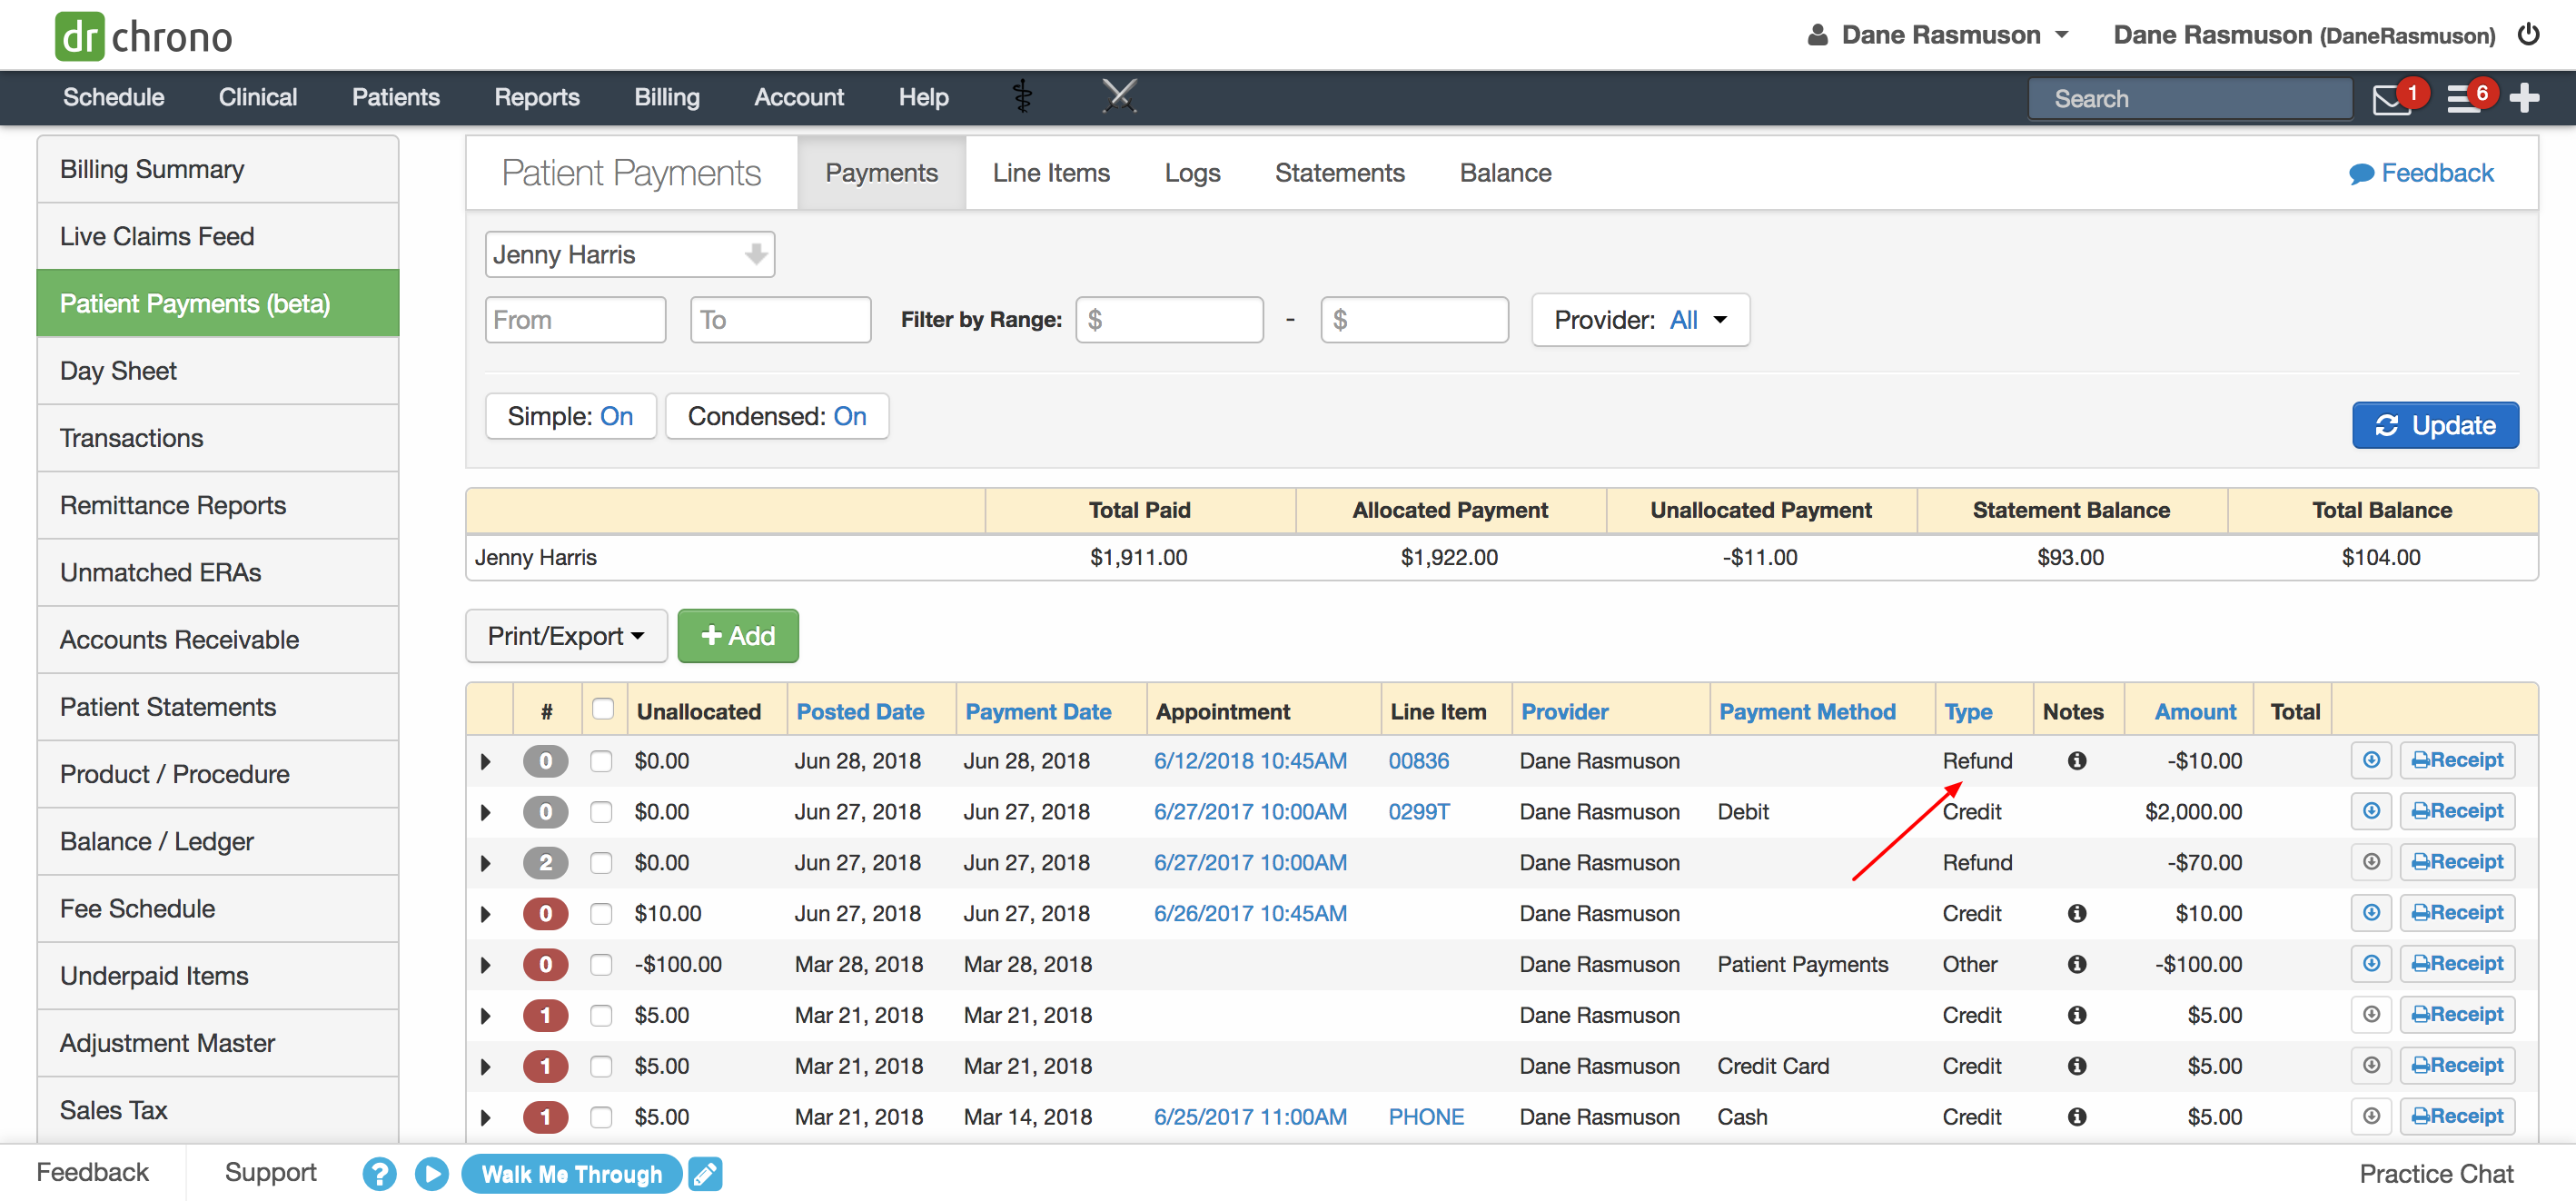Toggle the Condensed: On button
Viewport: 2576px width, 1201px height.
[x=777, y=416]
